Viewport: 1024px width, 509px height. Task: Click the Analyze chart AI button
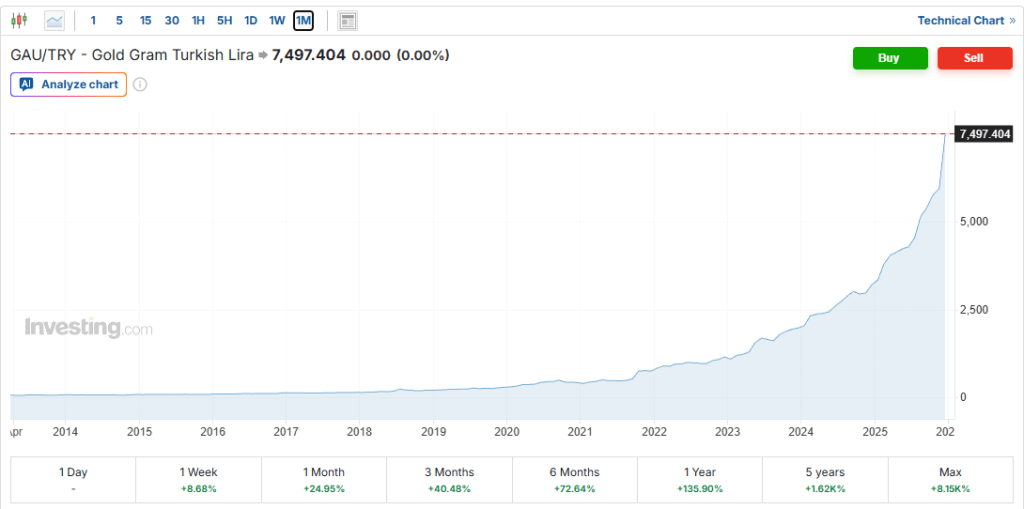69,84
